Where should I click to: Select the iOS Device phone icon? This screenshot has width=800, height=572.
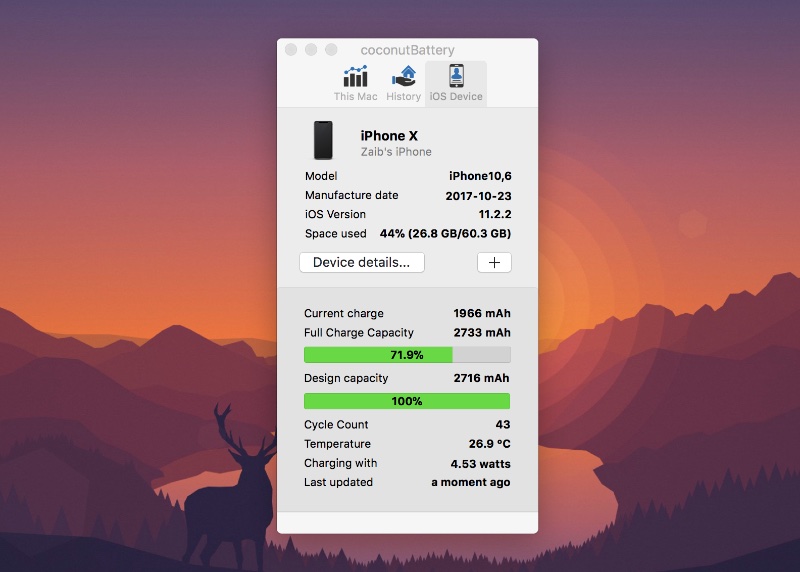click(x=456, y=76)
